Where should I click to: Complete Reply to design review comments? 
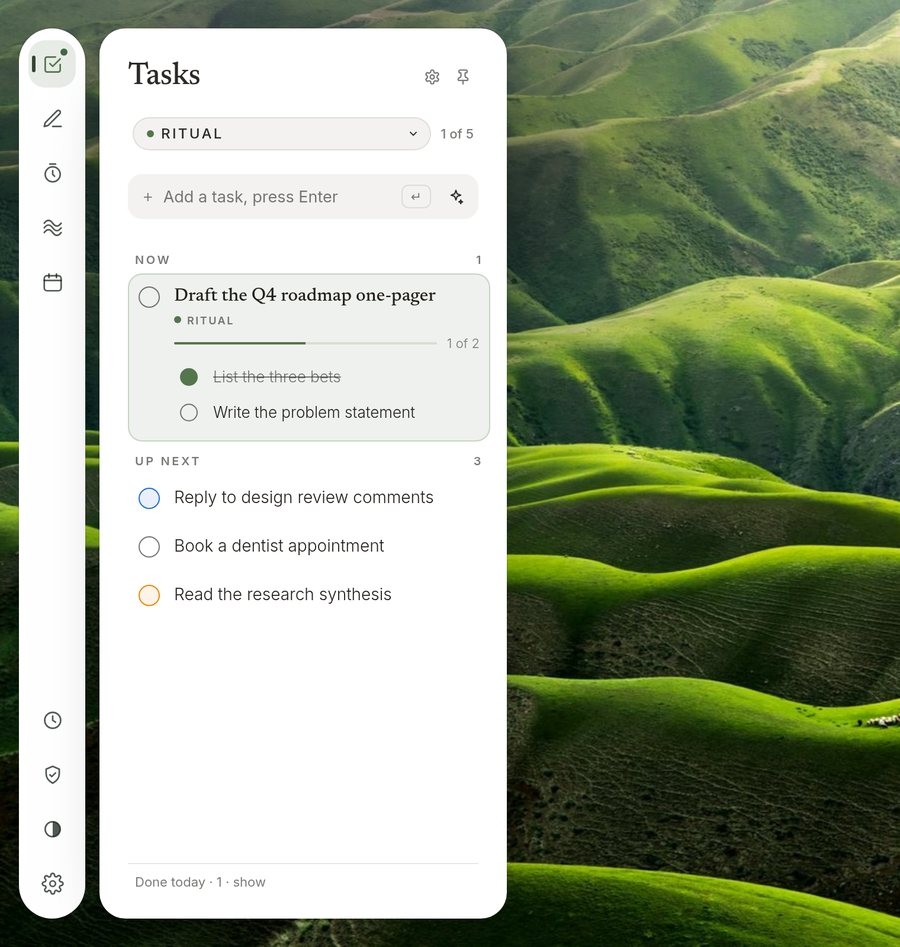pyautogui.click(x=149, y=498)
